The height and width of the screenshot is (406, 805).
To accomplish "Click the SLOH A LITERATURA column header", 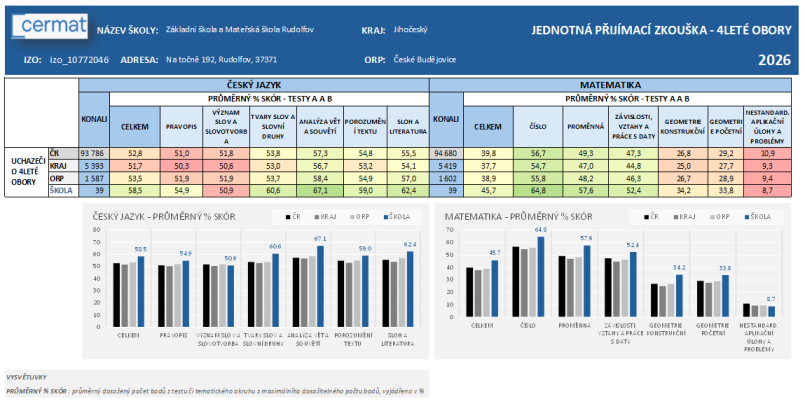I will pyautogui.click(x=408, y=127).
